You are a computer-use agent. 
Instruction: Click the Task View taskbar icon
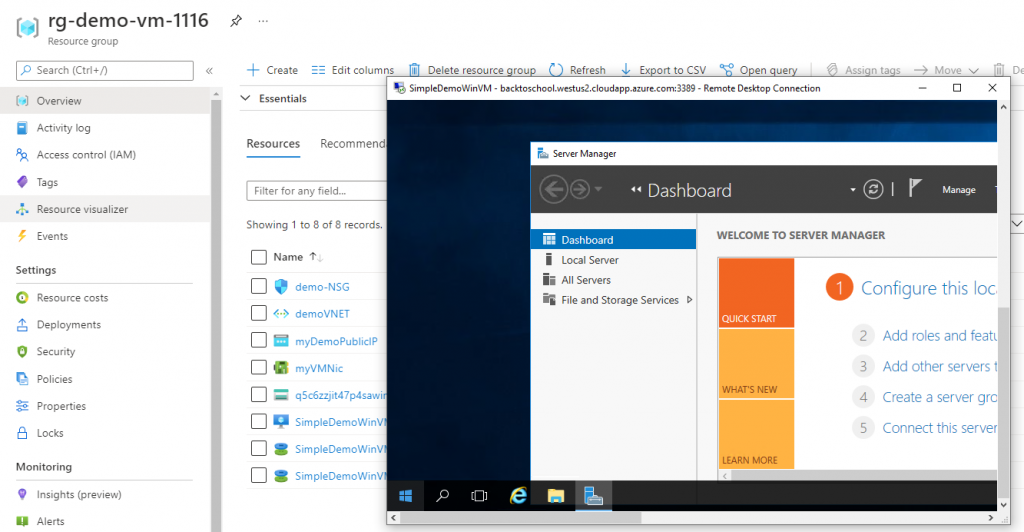point(479,495)
